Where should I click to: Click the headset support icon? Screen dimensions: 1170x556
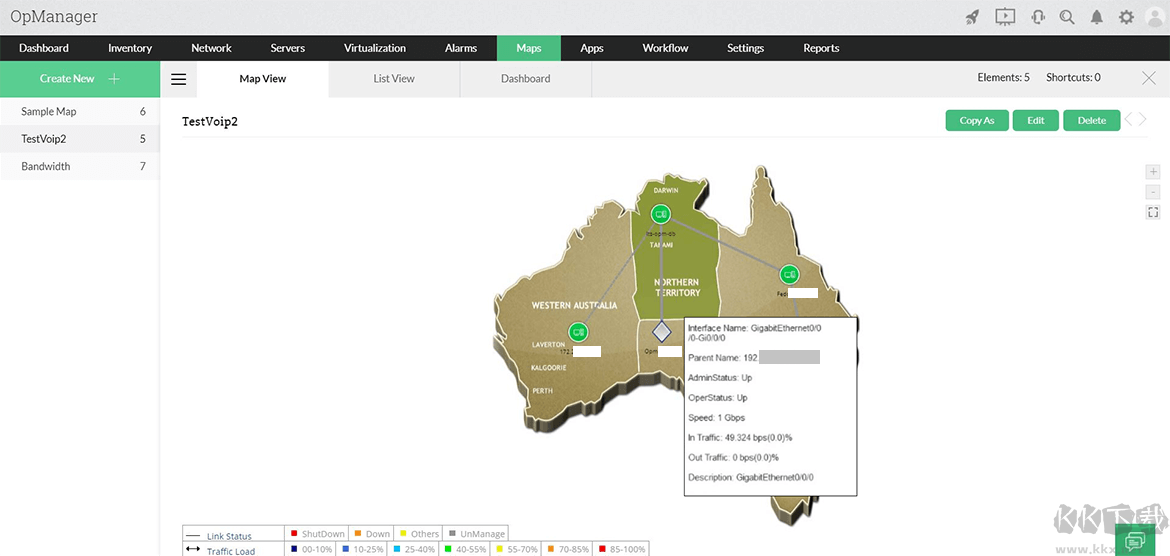click(1037, 17)
